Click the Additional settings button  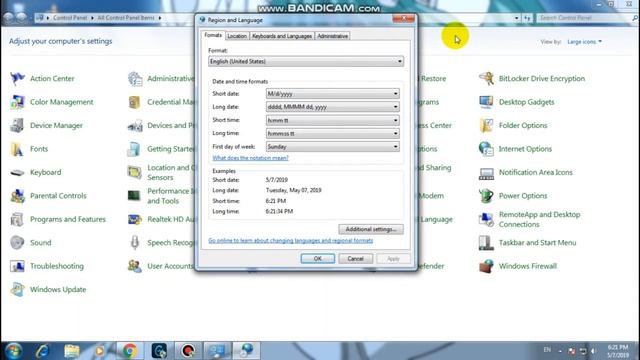point(371,229)
